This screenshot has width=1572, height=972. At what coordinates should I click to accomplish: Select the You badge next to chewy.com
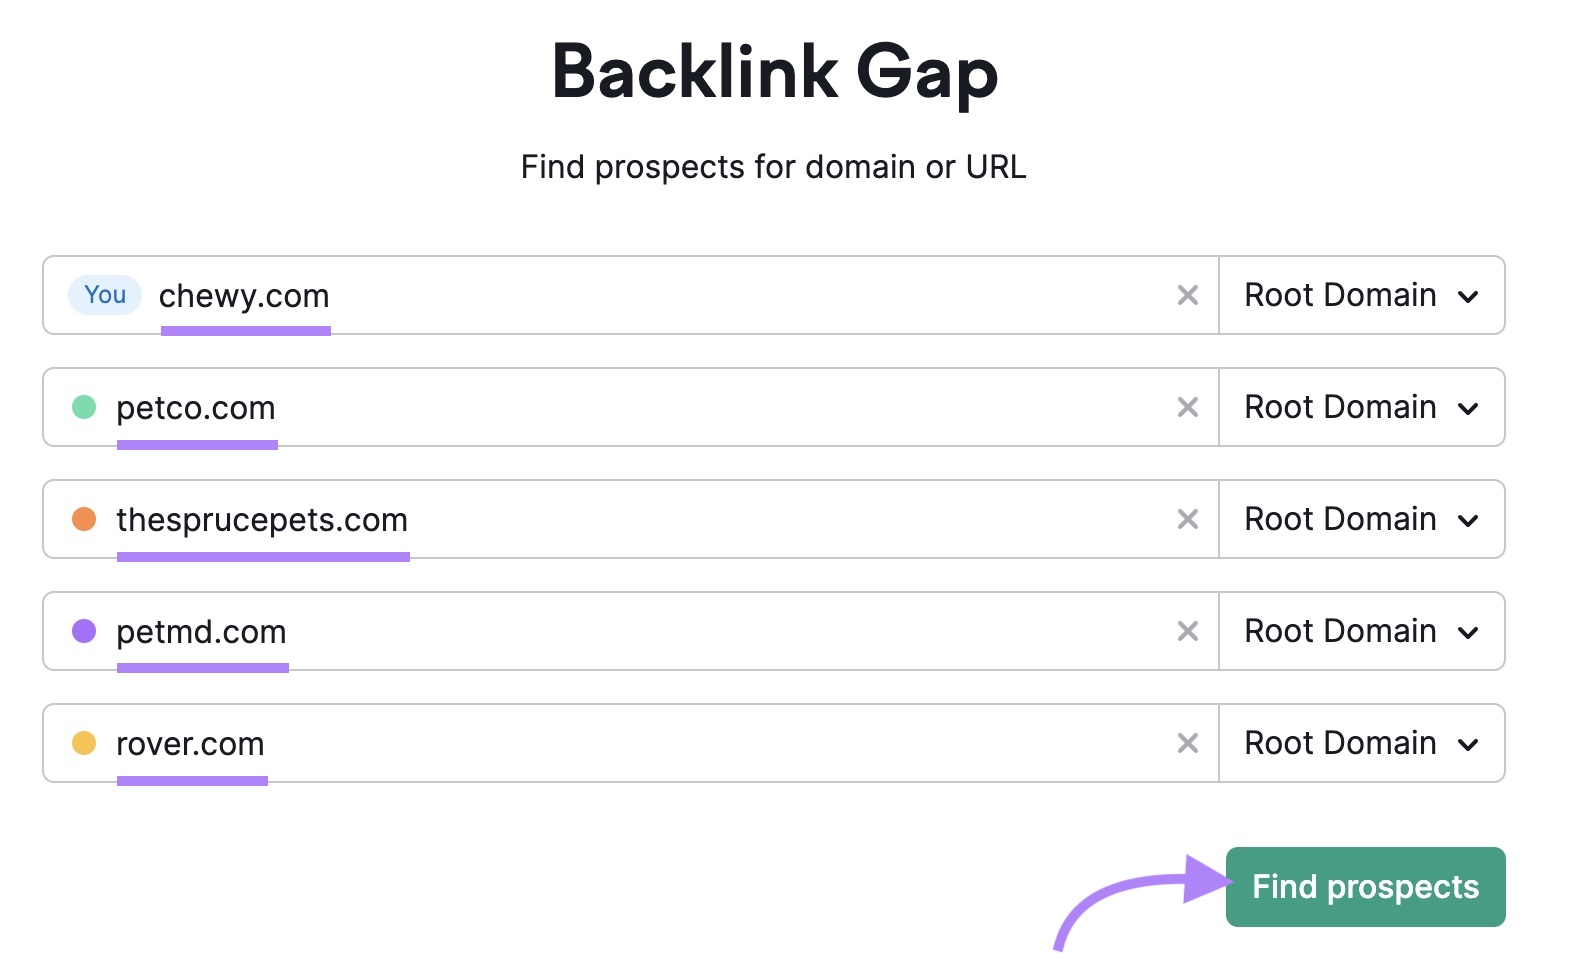coord(104,295)
